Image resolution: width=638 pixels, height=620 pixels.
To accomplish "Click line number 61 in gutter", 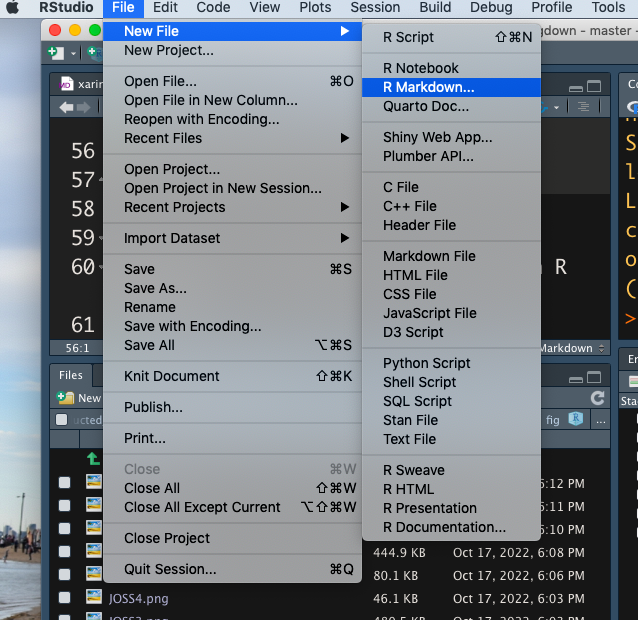I will 83,325.
